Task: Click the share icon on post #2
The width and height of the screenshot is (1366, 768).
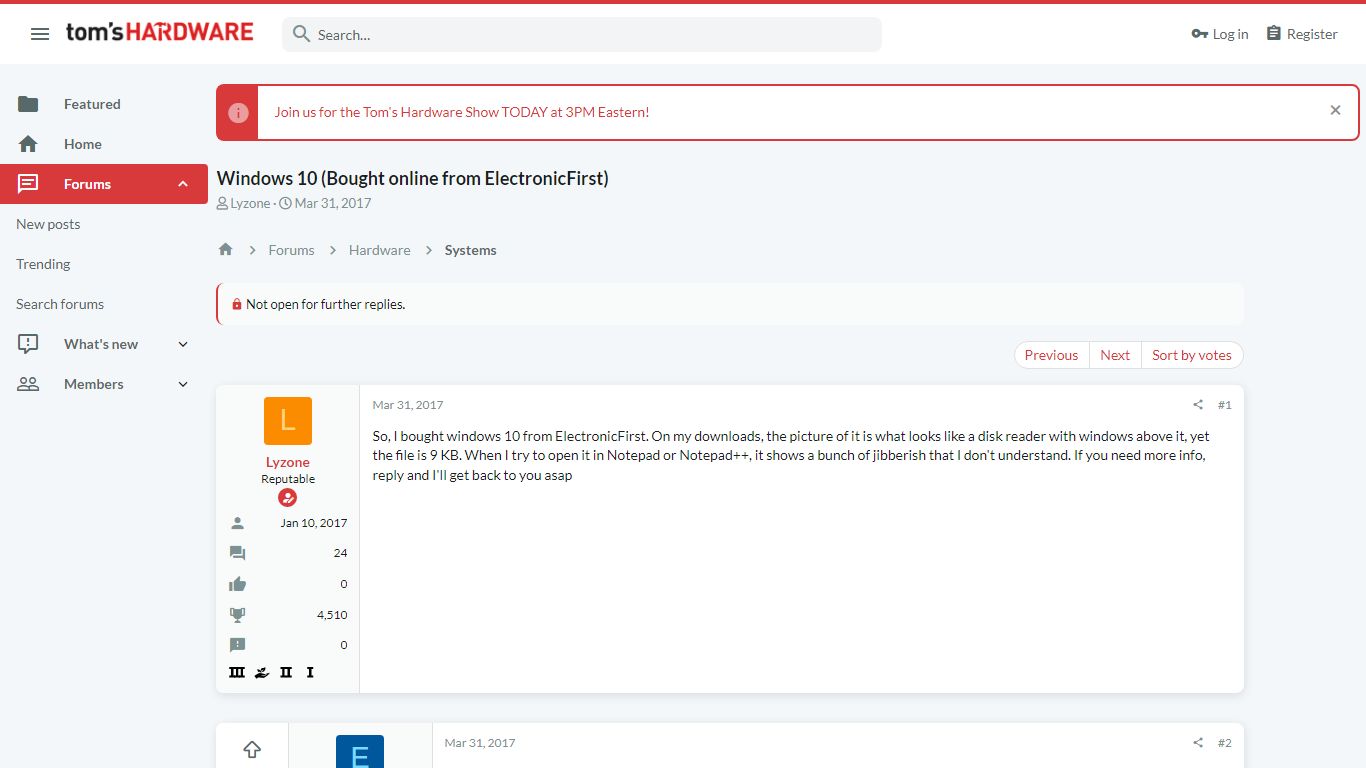Action: [x=1198, y=743]
